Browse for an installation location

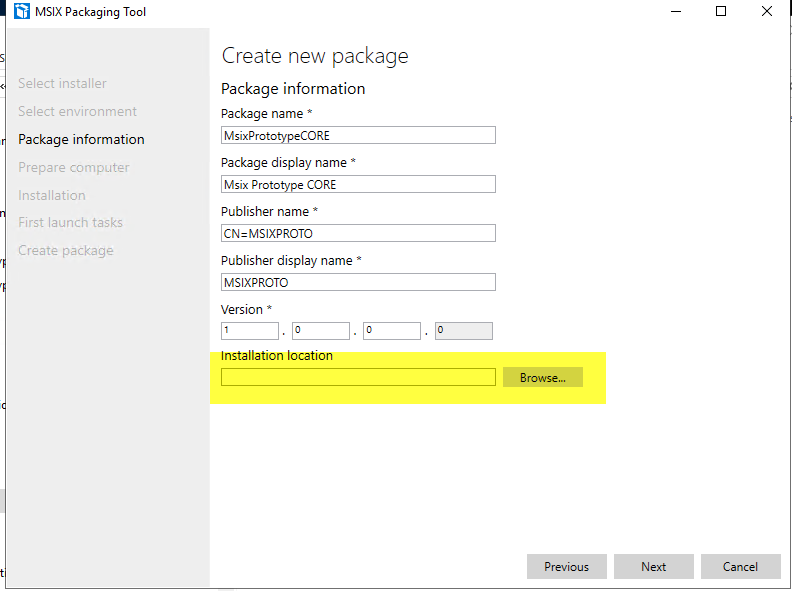542,378
